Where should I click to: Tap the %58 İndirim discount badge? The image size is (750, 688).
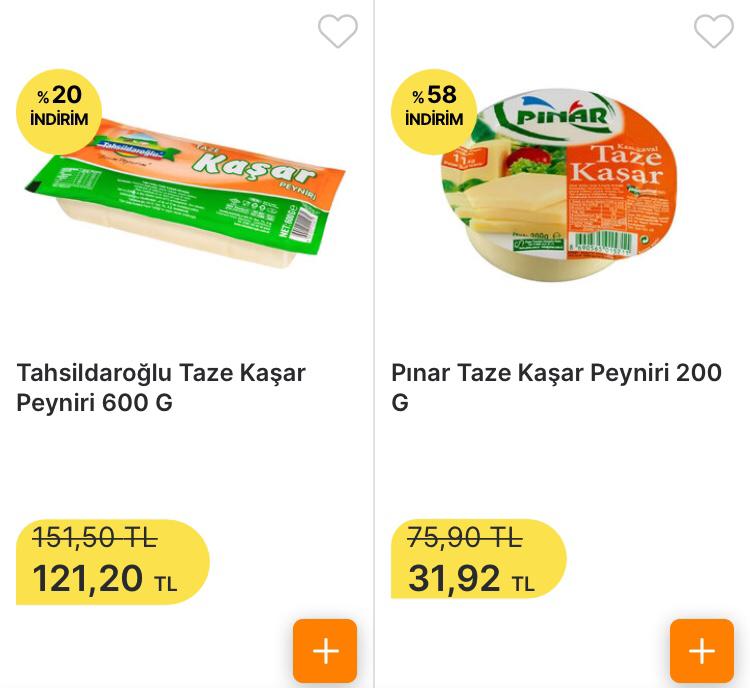point(434,107)
